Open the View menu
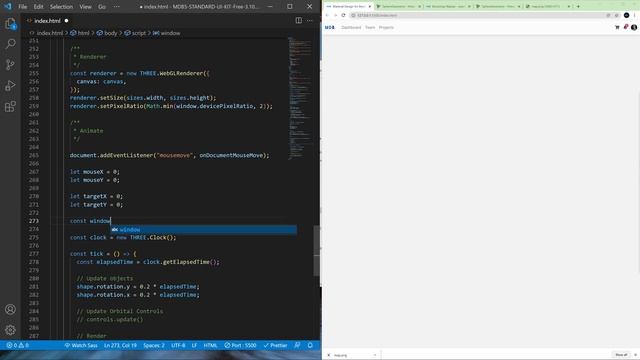This screenshot has width=640, height=360. coord(85,7)
